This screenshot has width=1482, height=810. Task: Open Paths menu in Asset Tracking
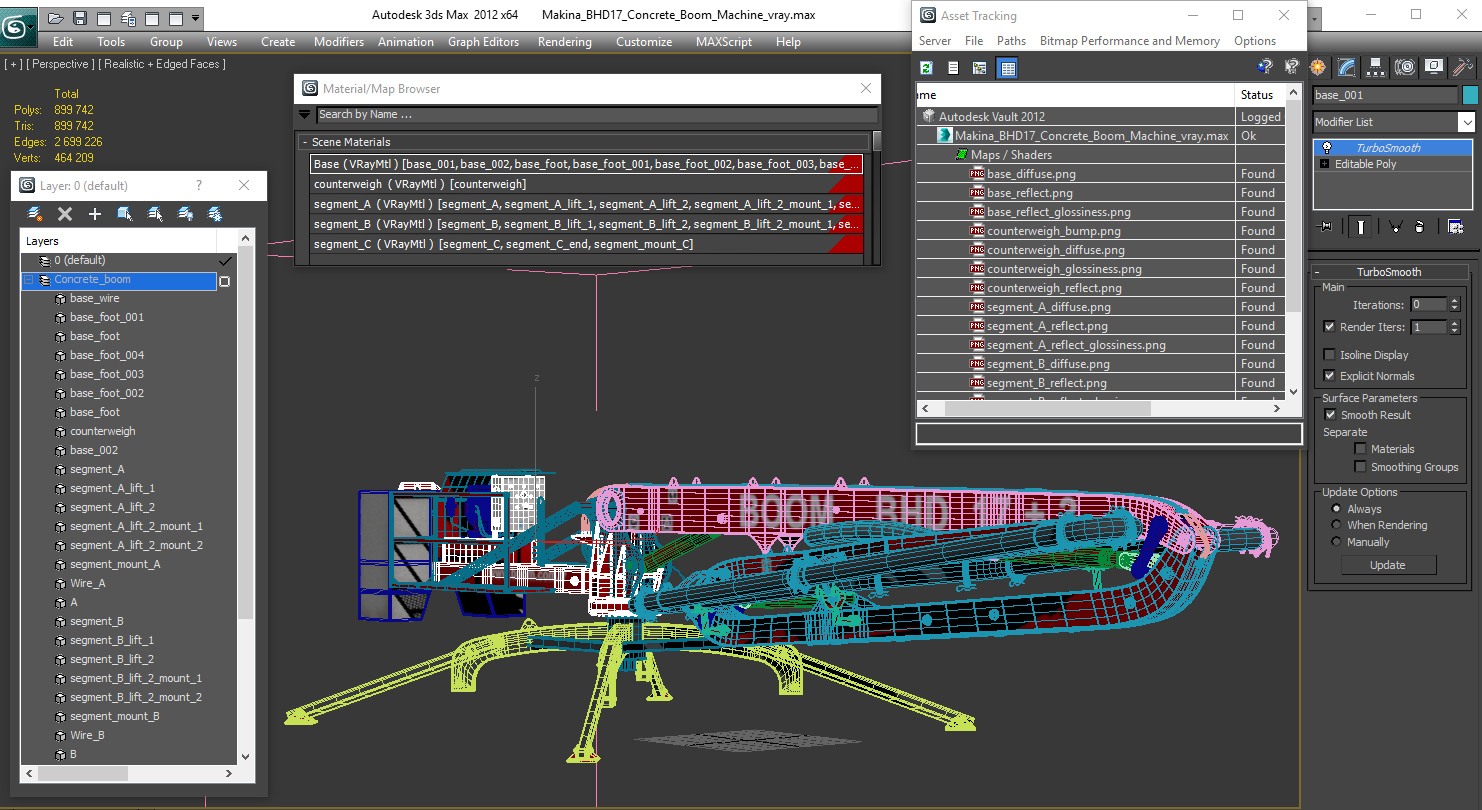pos(1011,41)
